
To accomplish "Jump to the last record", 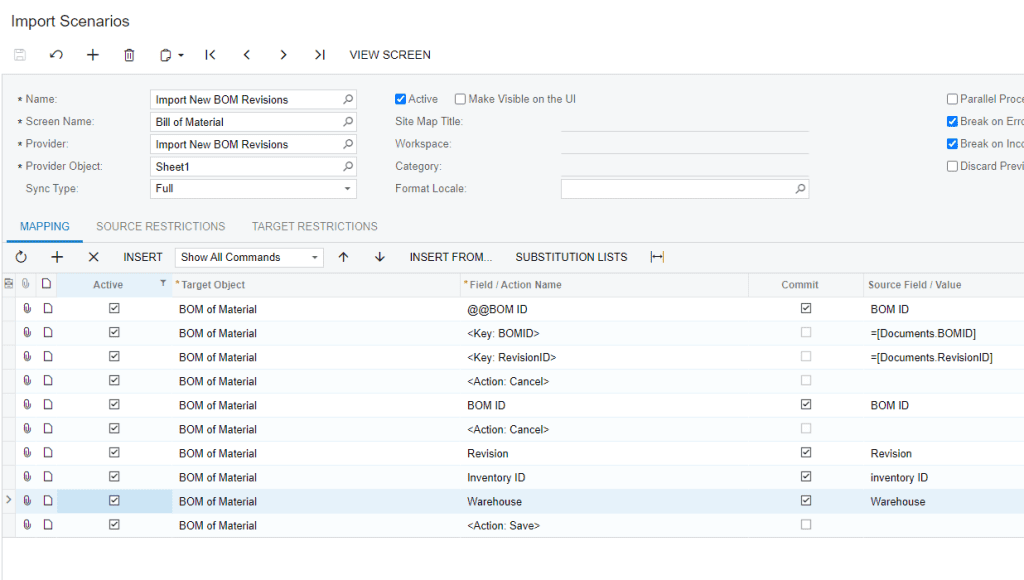I will pyautogui.click(x=319, y=55).
